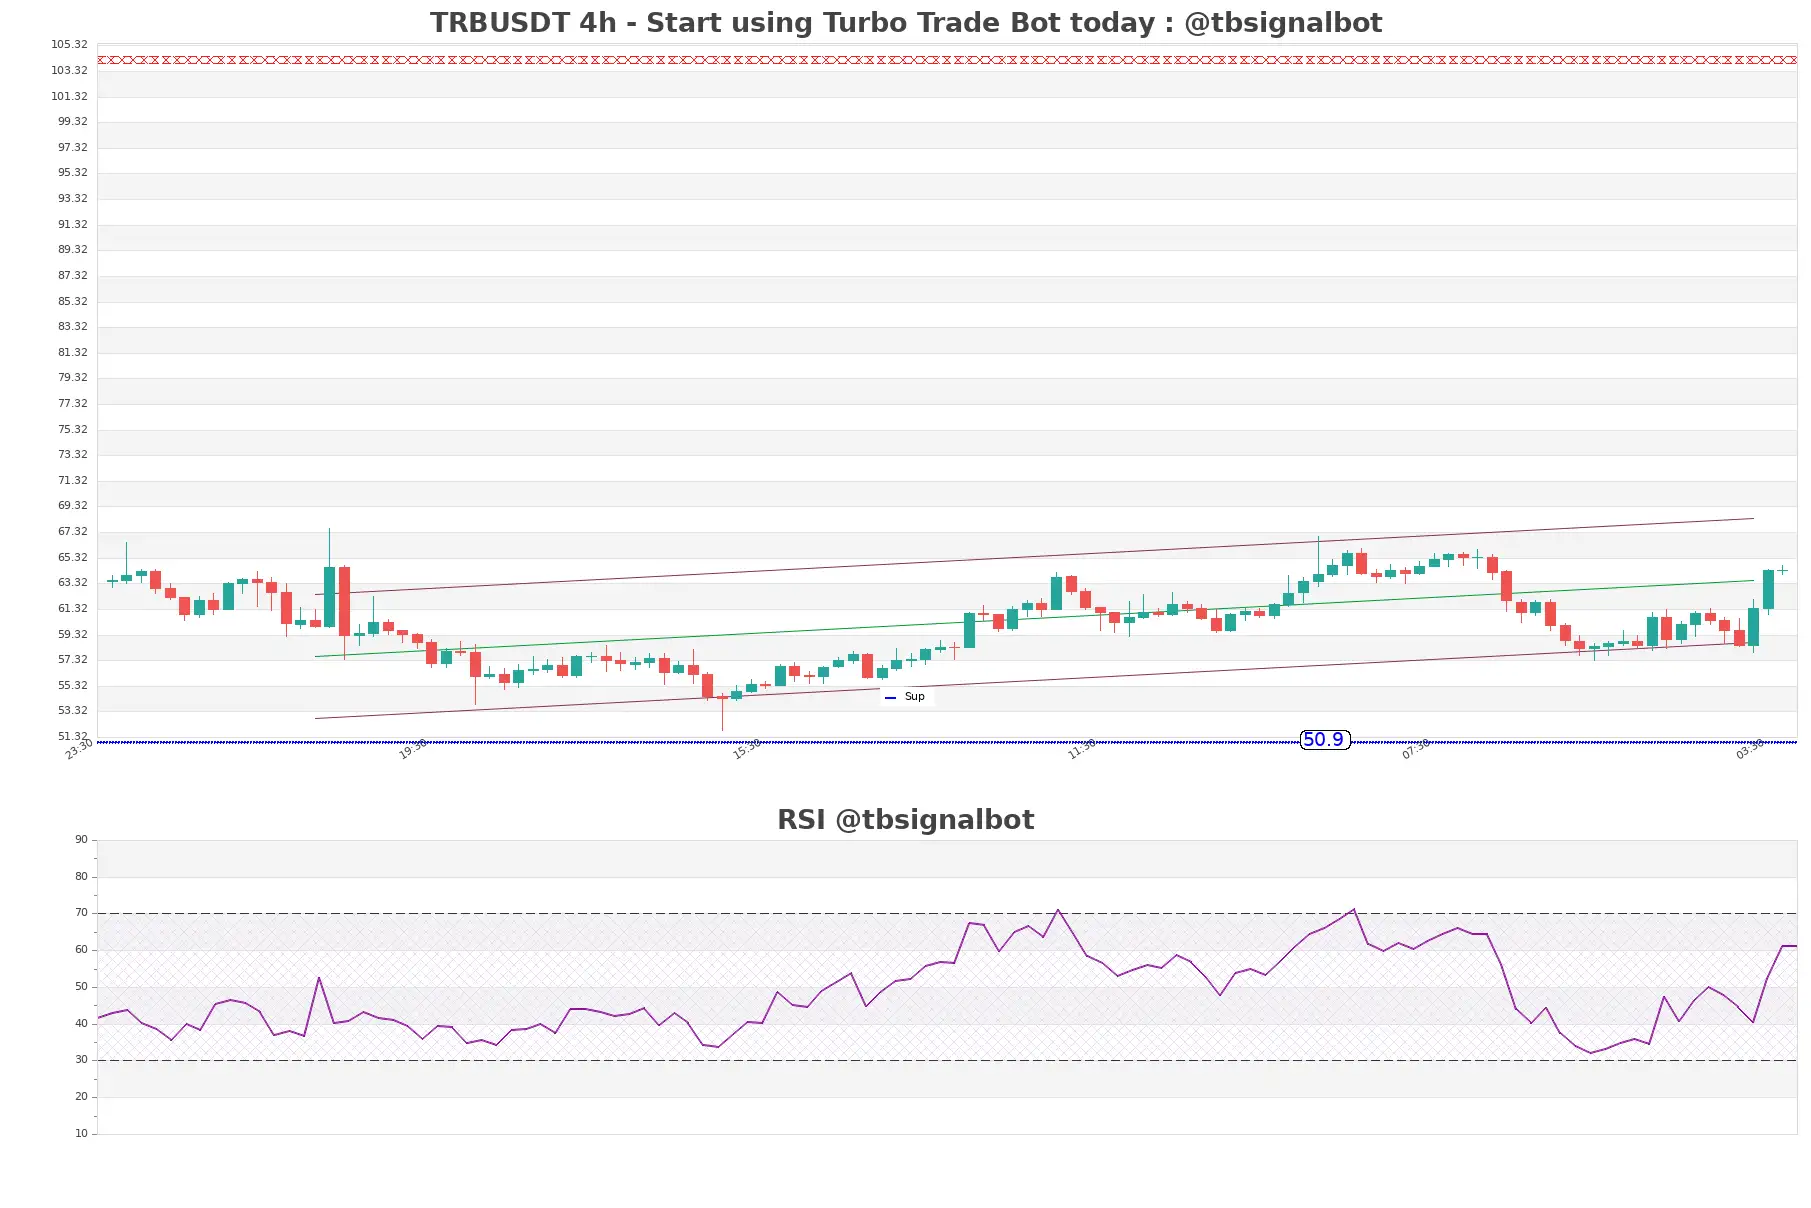Click the 71.32 price axis label
This screenshot has height=1208, width=1811.
click(73, 481)
